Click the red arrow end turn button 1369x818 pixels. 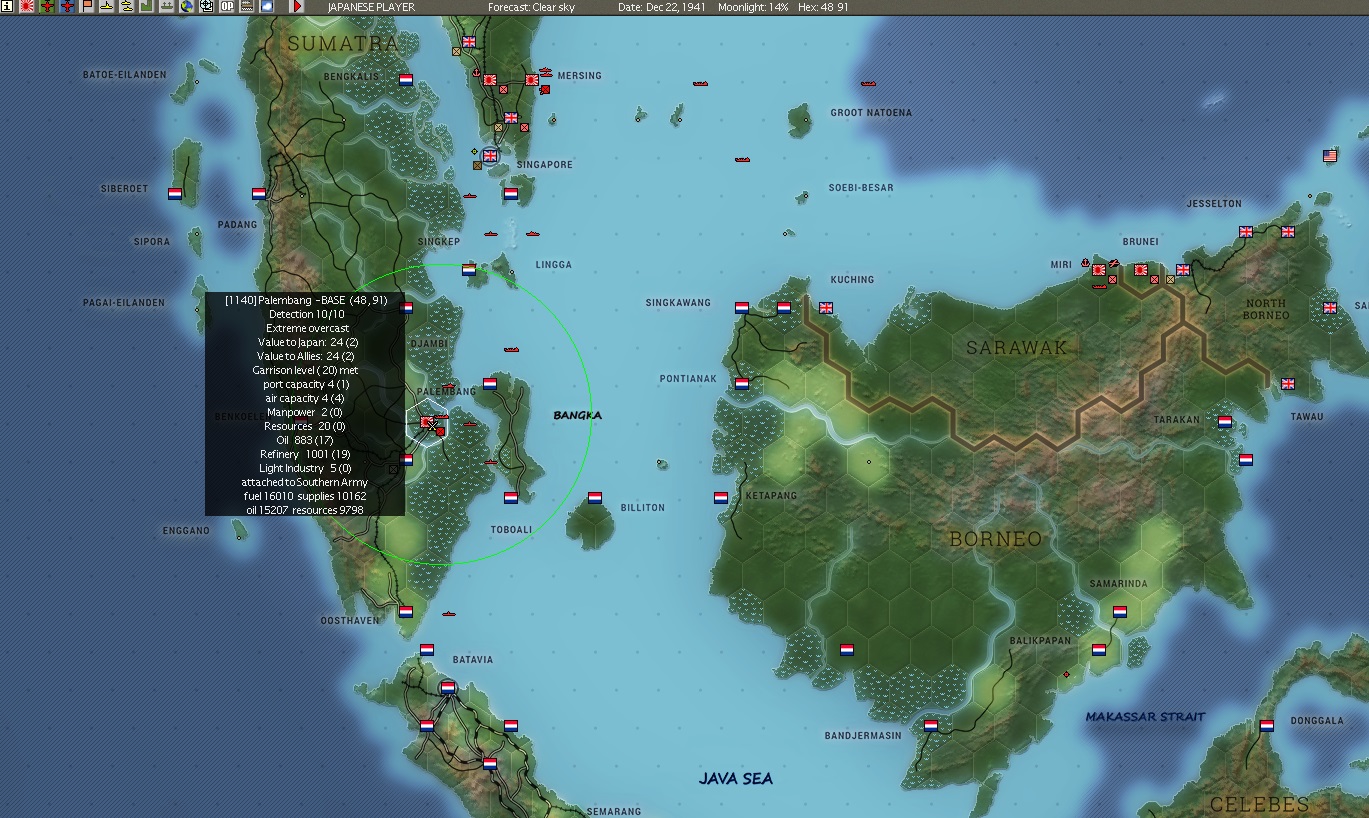[x=297, y=6]
